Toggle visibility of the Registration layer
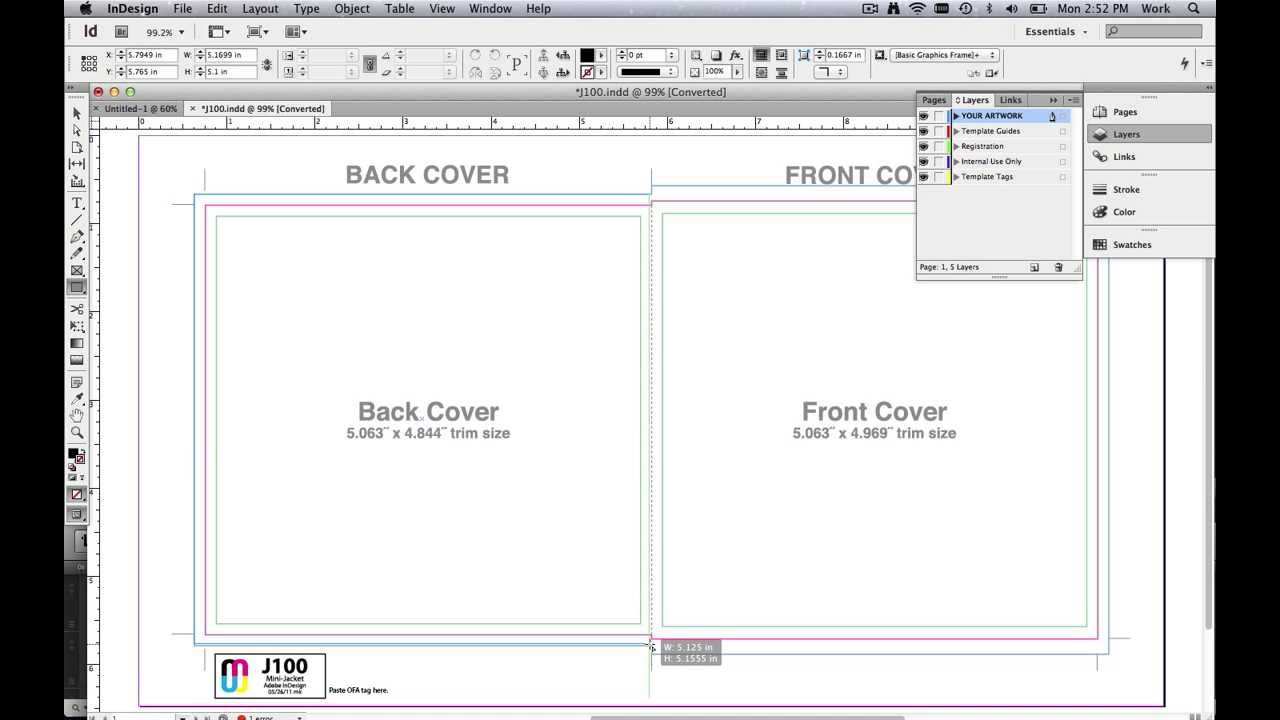This screenshot has height=720, width=1280. tap(924, 146)
